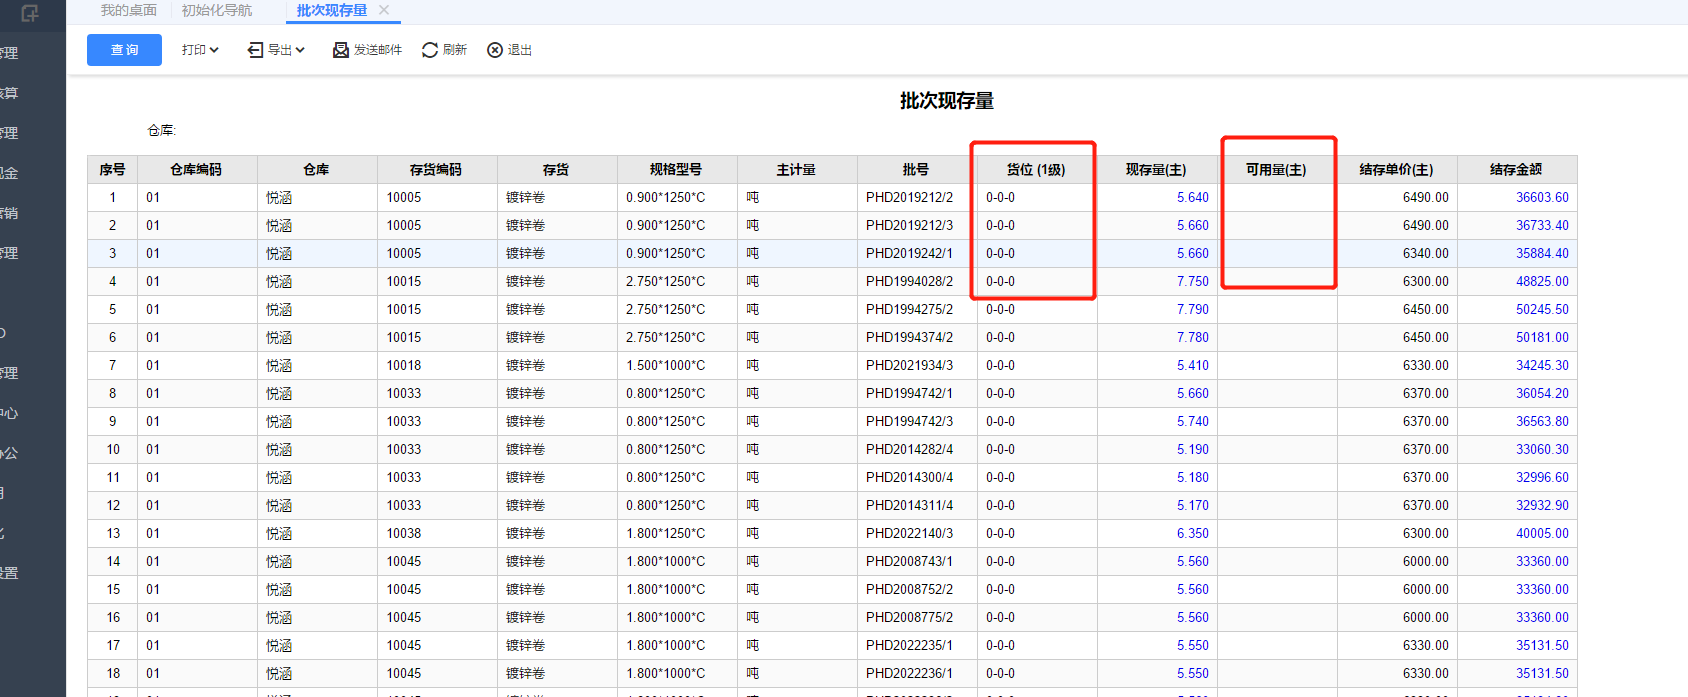Click amount link 48825.00
Image resolution: width=1688 pixels, height=697 pixels.
[x=1542, y=282]
